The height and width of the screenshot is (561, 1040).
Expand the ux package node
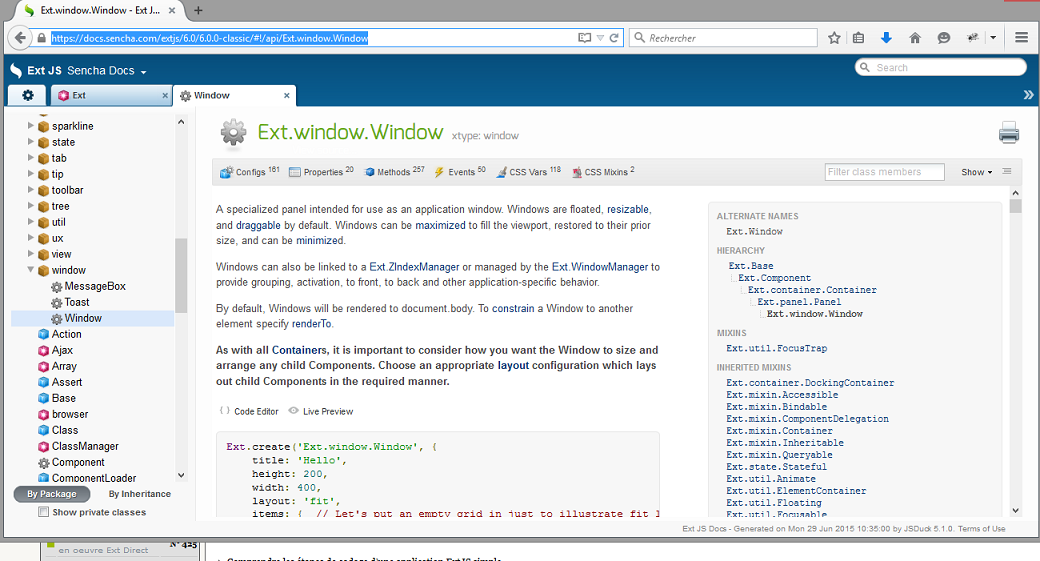(x=31, y=237)
